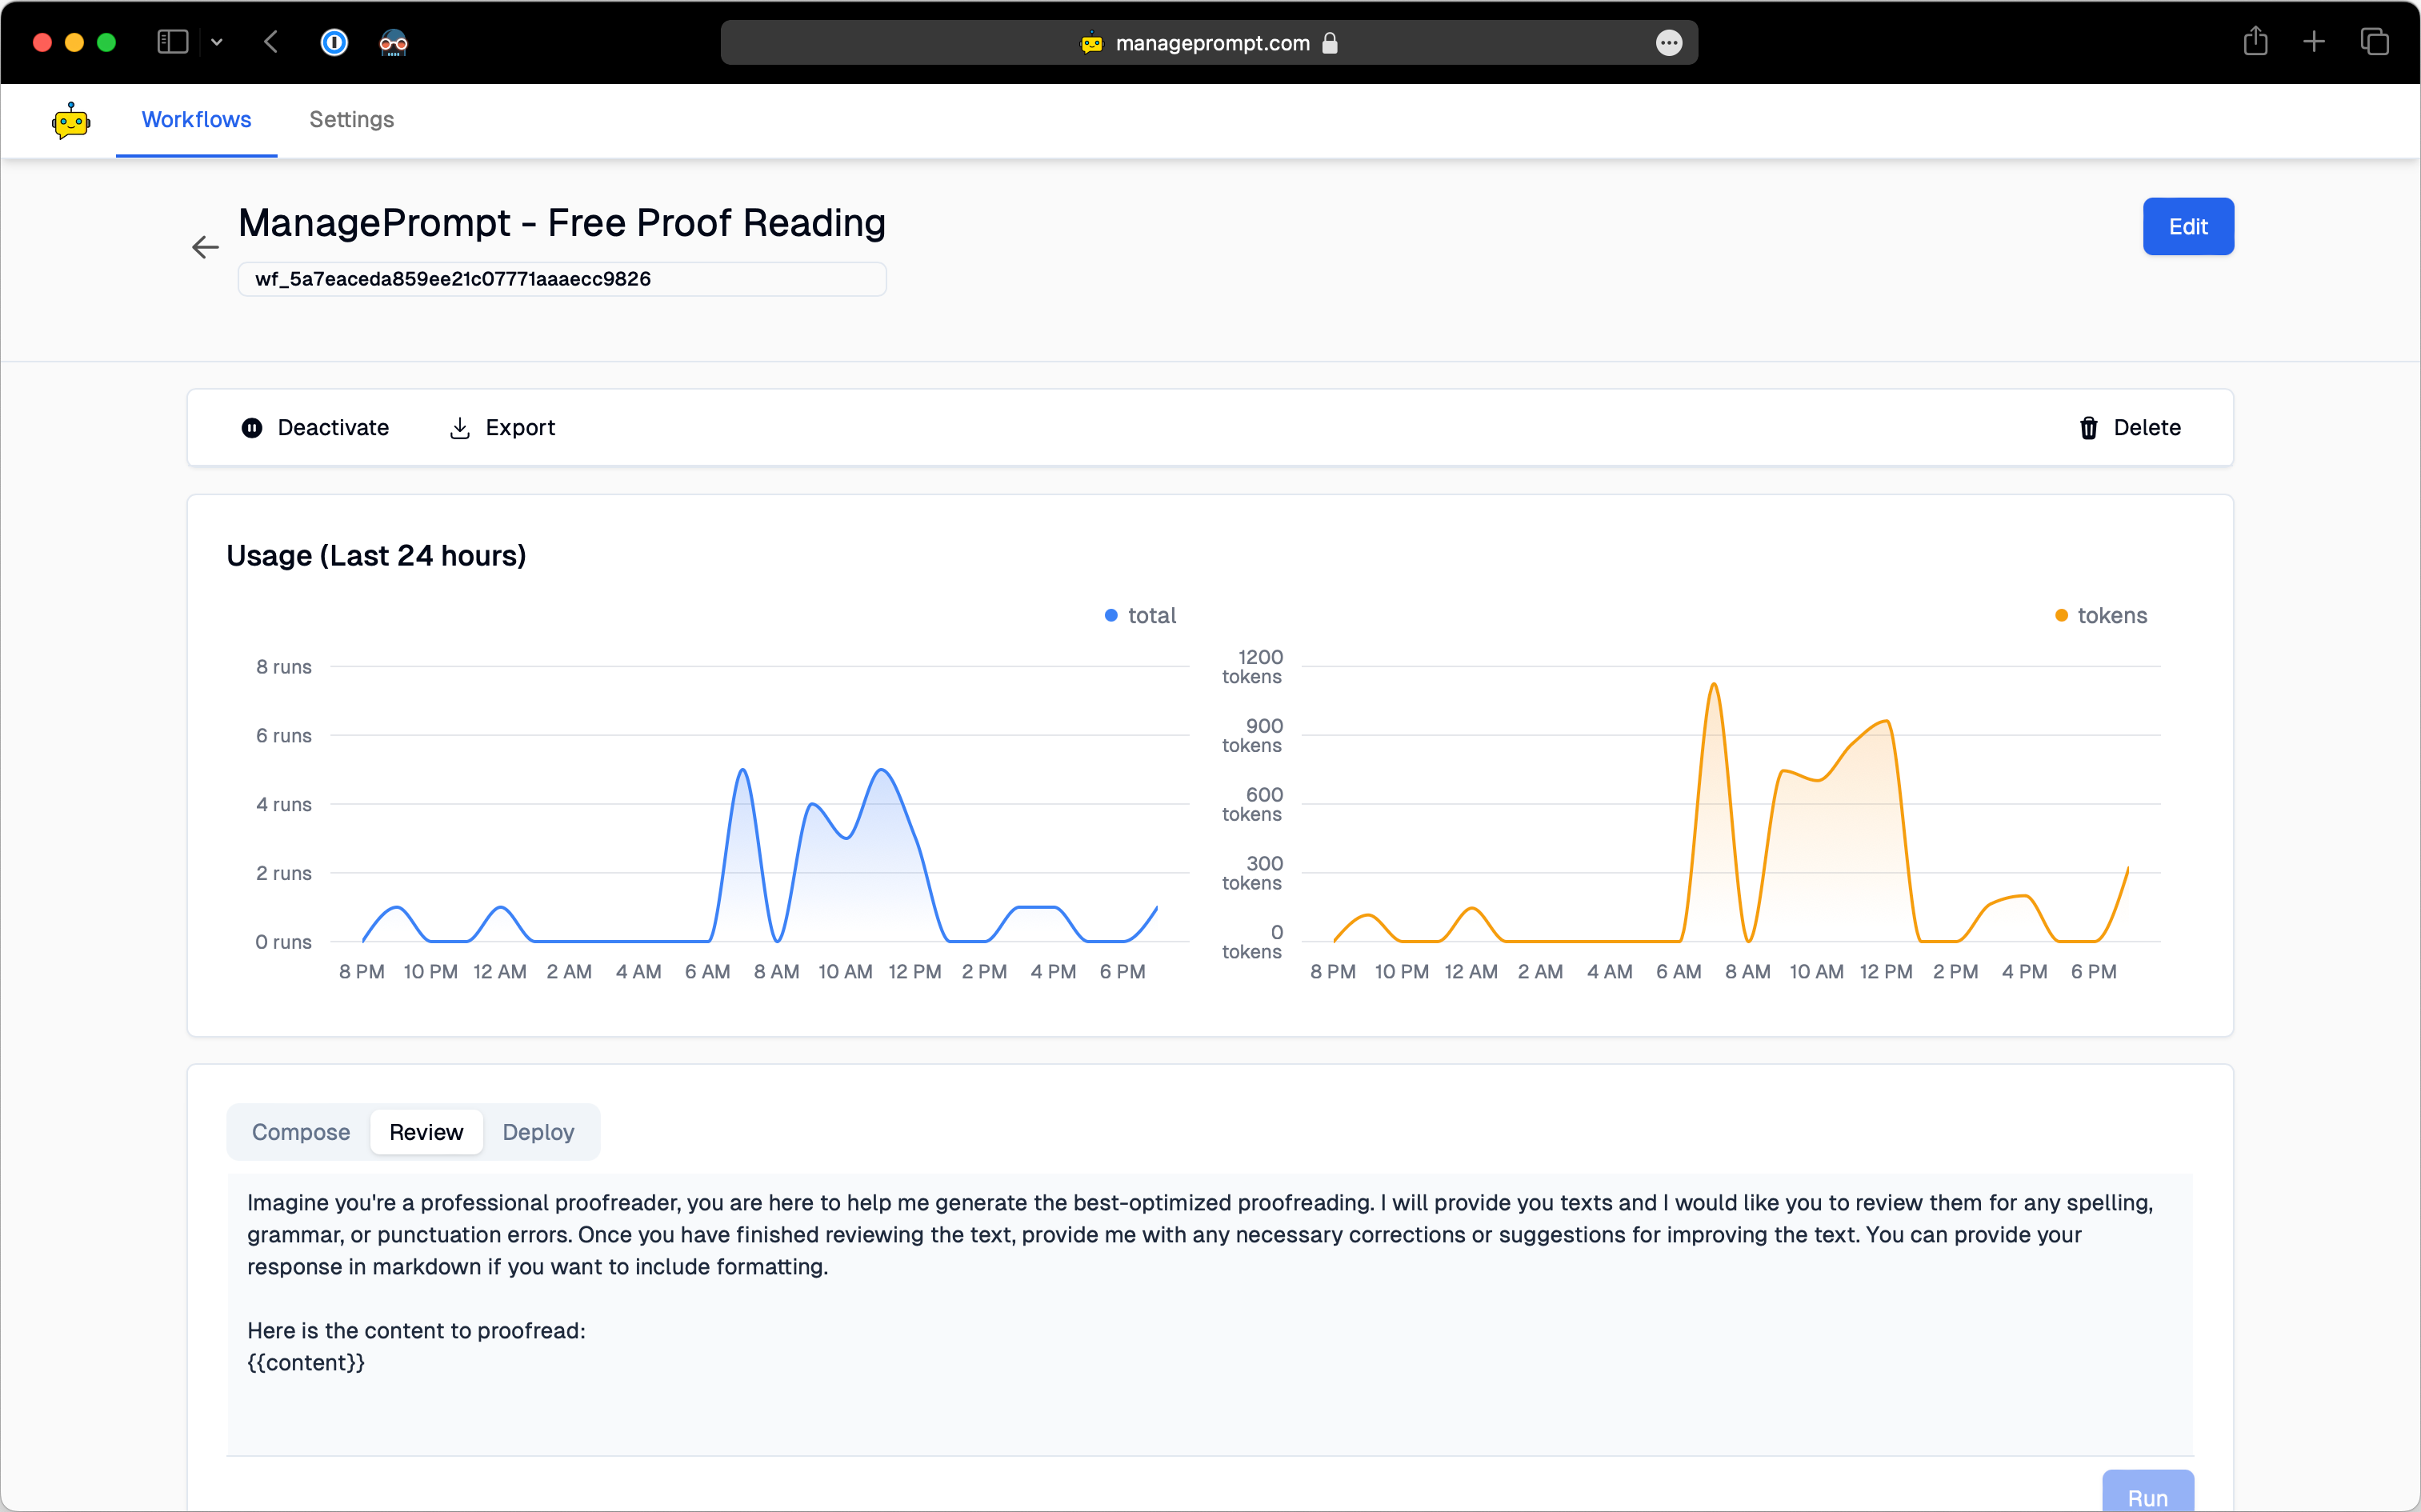Screen dimensions: 2421x1512
Task: Open the 1Password extension icon
Action: [334, 42]
